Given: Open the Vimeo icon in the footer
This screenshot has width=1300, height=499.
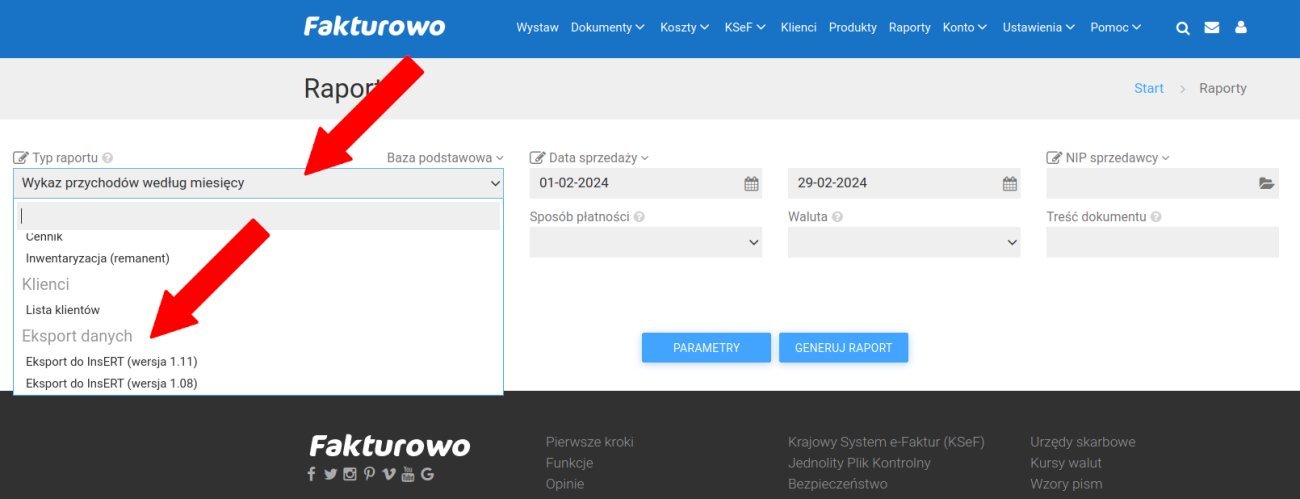Looking at the screenshot, I should (389, 474).
